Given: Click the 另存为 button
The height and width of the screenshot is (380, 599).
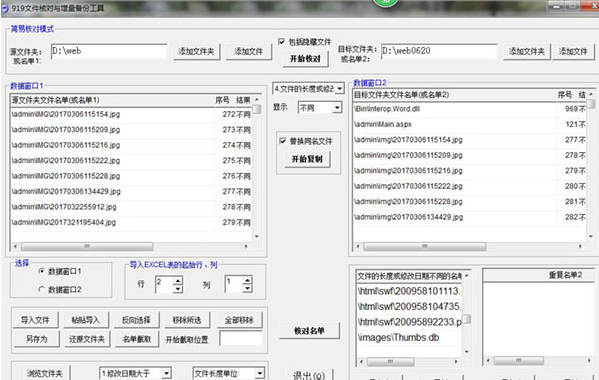Looking at the screenshot, I should (37, 339).
